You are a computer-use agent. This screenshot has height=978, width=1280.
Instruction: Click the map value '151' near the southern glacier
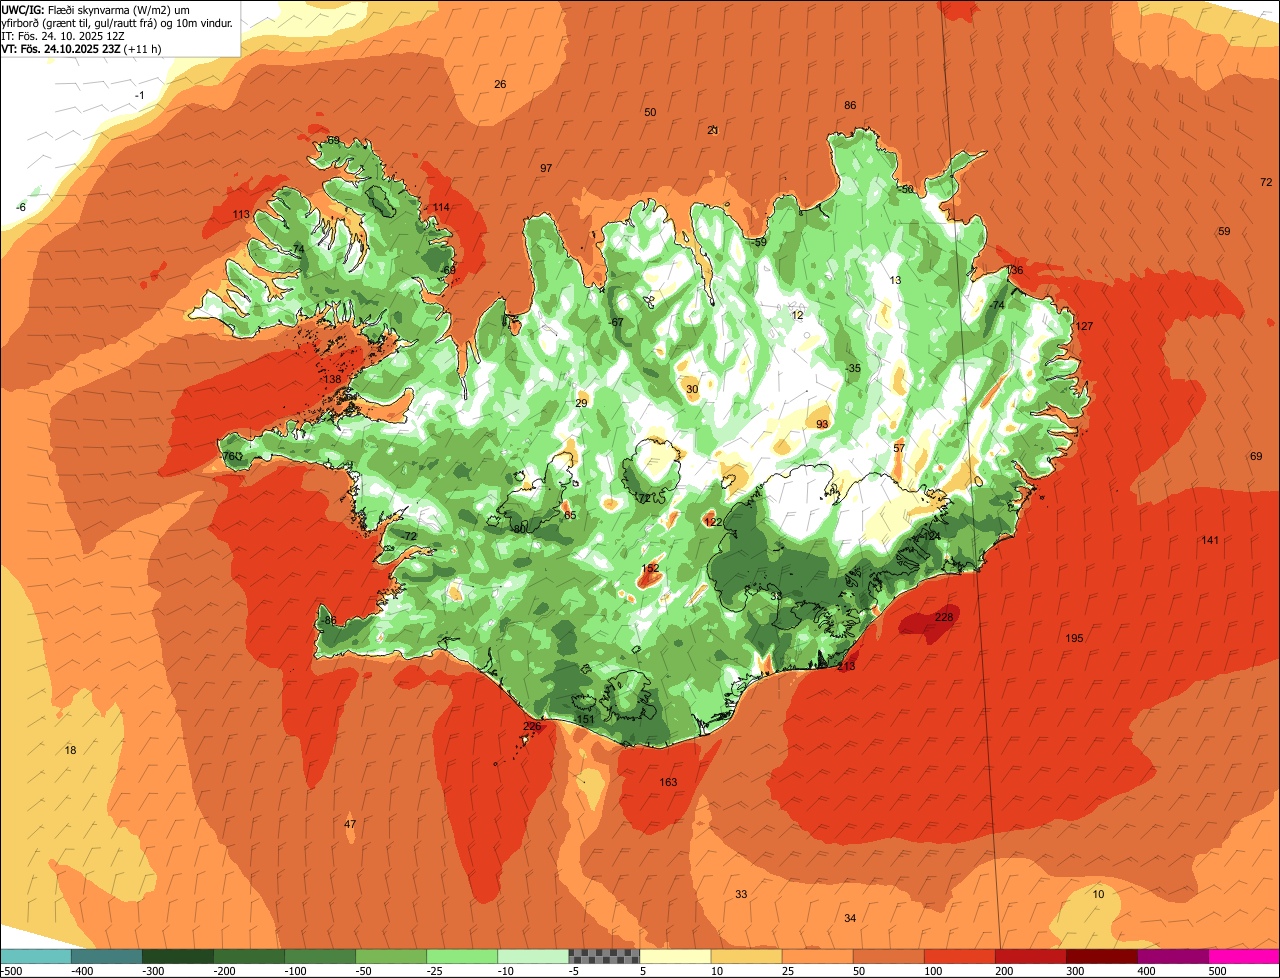586,720
